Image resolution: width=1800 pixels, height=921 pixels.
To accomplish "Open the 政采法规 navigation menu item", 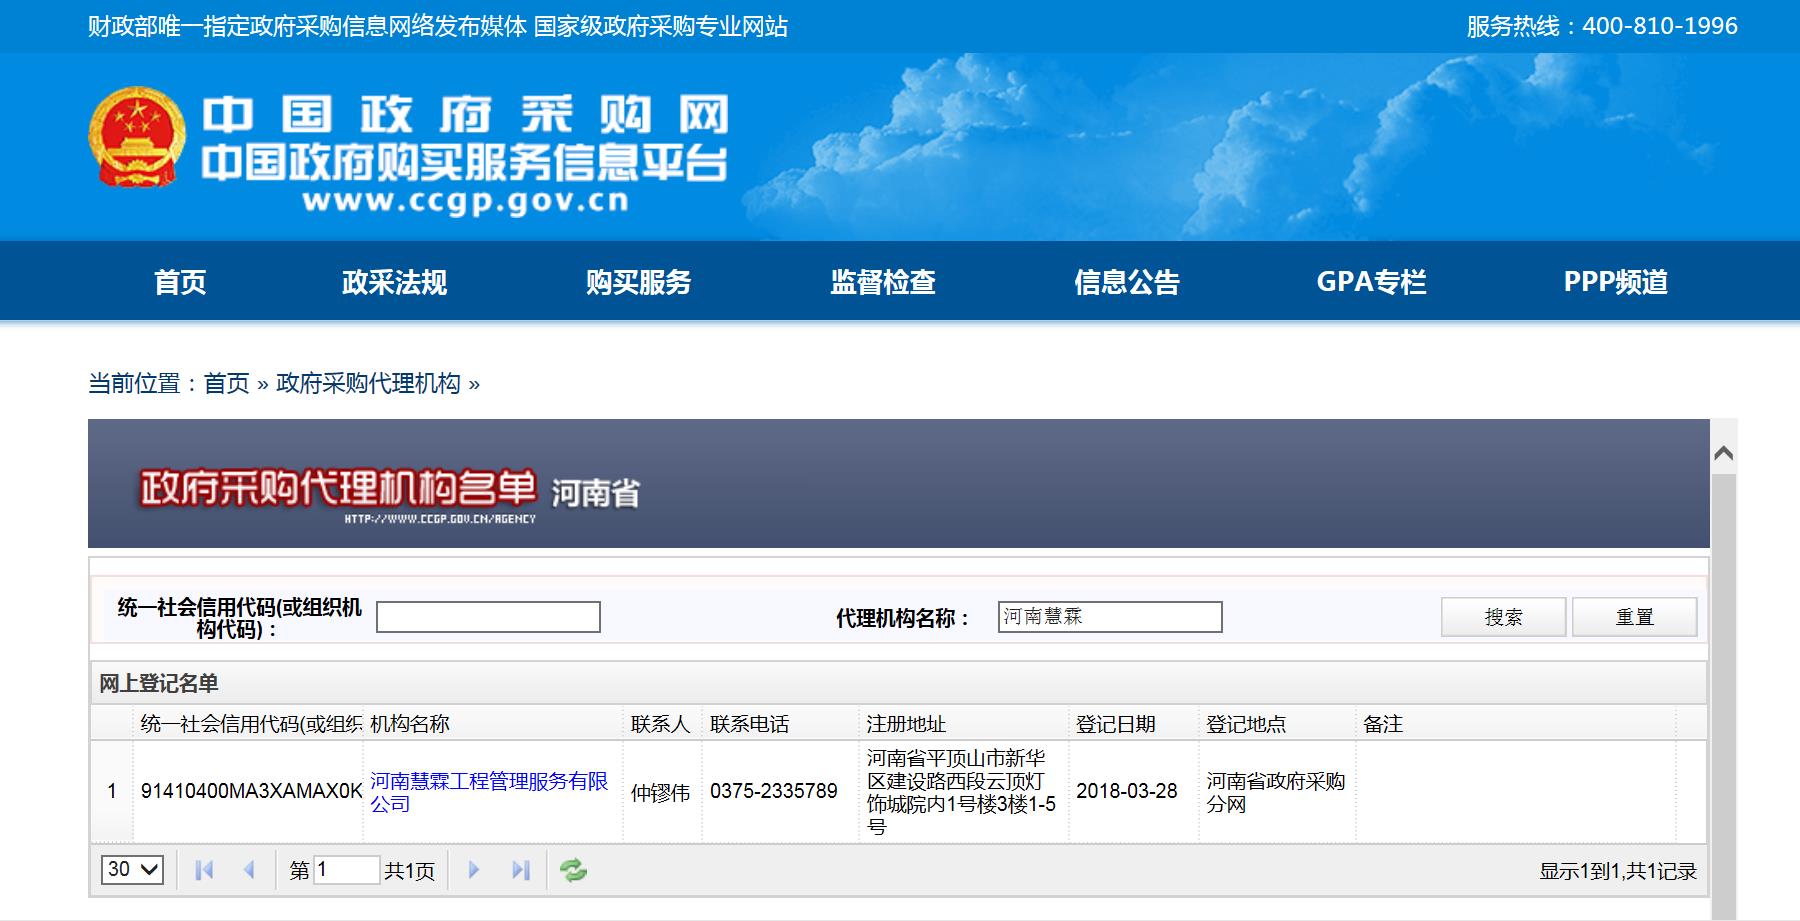I will [394, 282].
